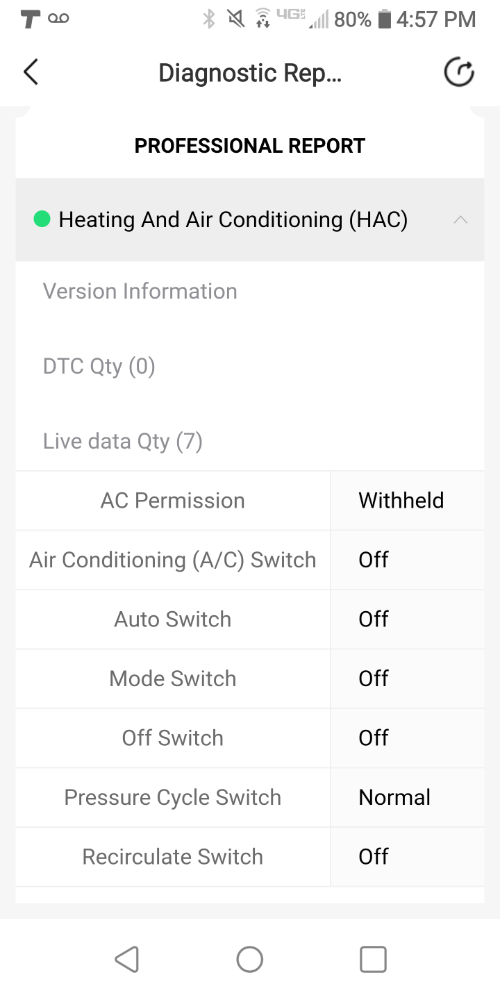The height and width of the screenshot is (1000, 500).
Task: Select the AC Permission row
Action: pos(250,501)
